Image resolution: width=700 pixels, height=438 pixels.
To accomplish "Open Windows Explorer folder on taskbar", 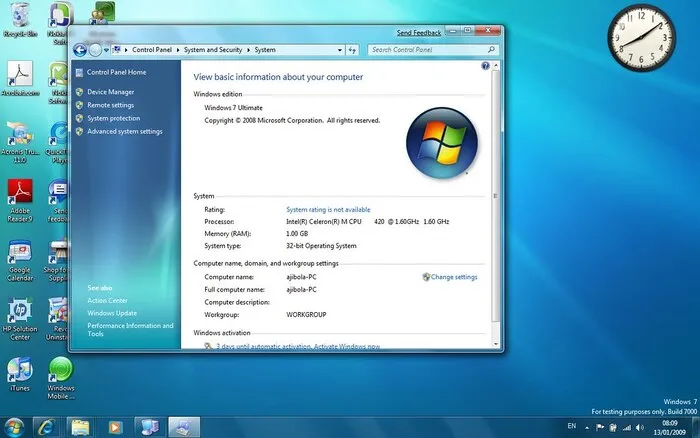I will pyautogui.click(x=80, y=428).
